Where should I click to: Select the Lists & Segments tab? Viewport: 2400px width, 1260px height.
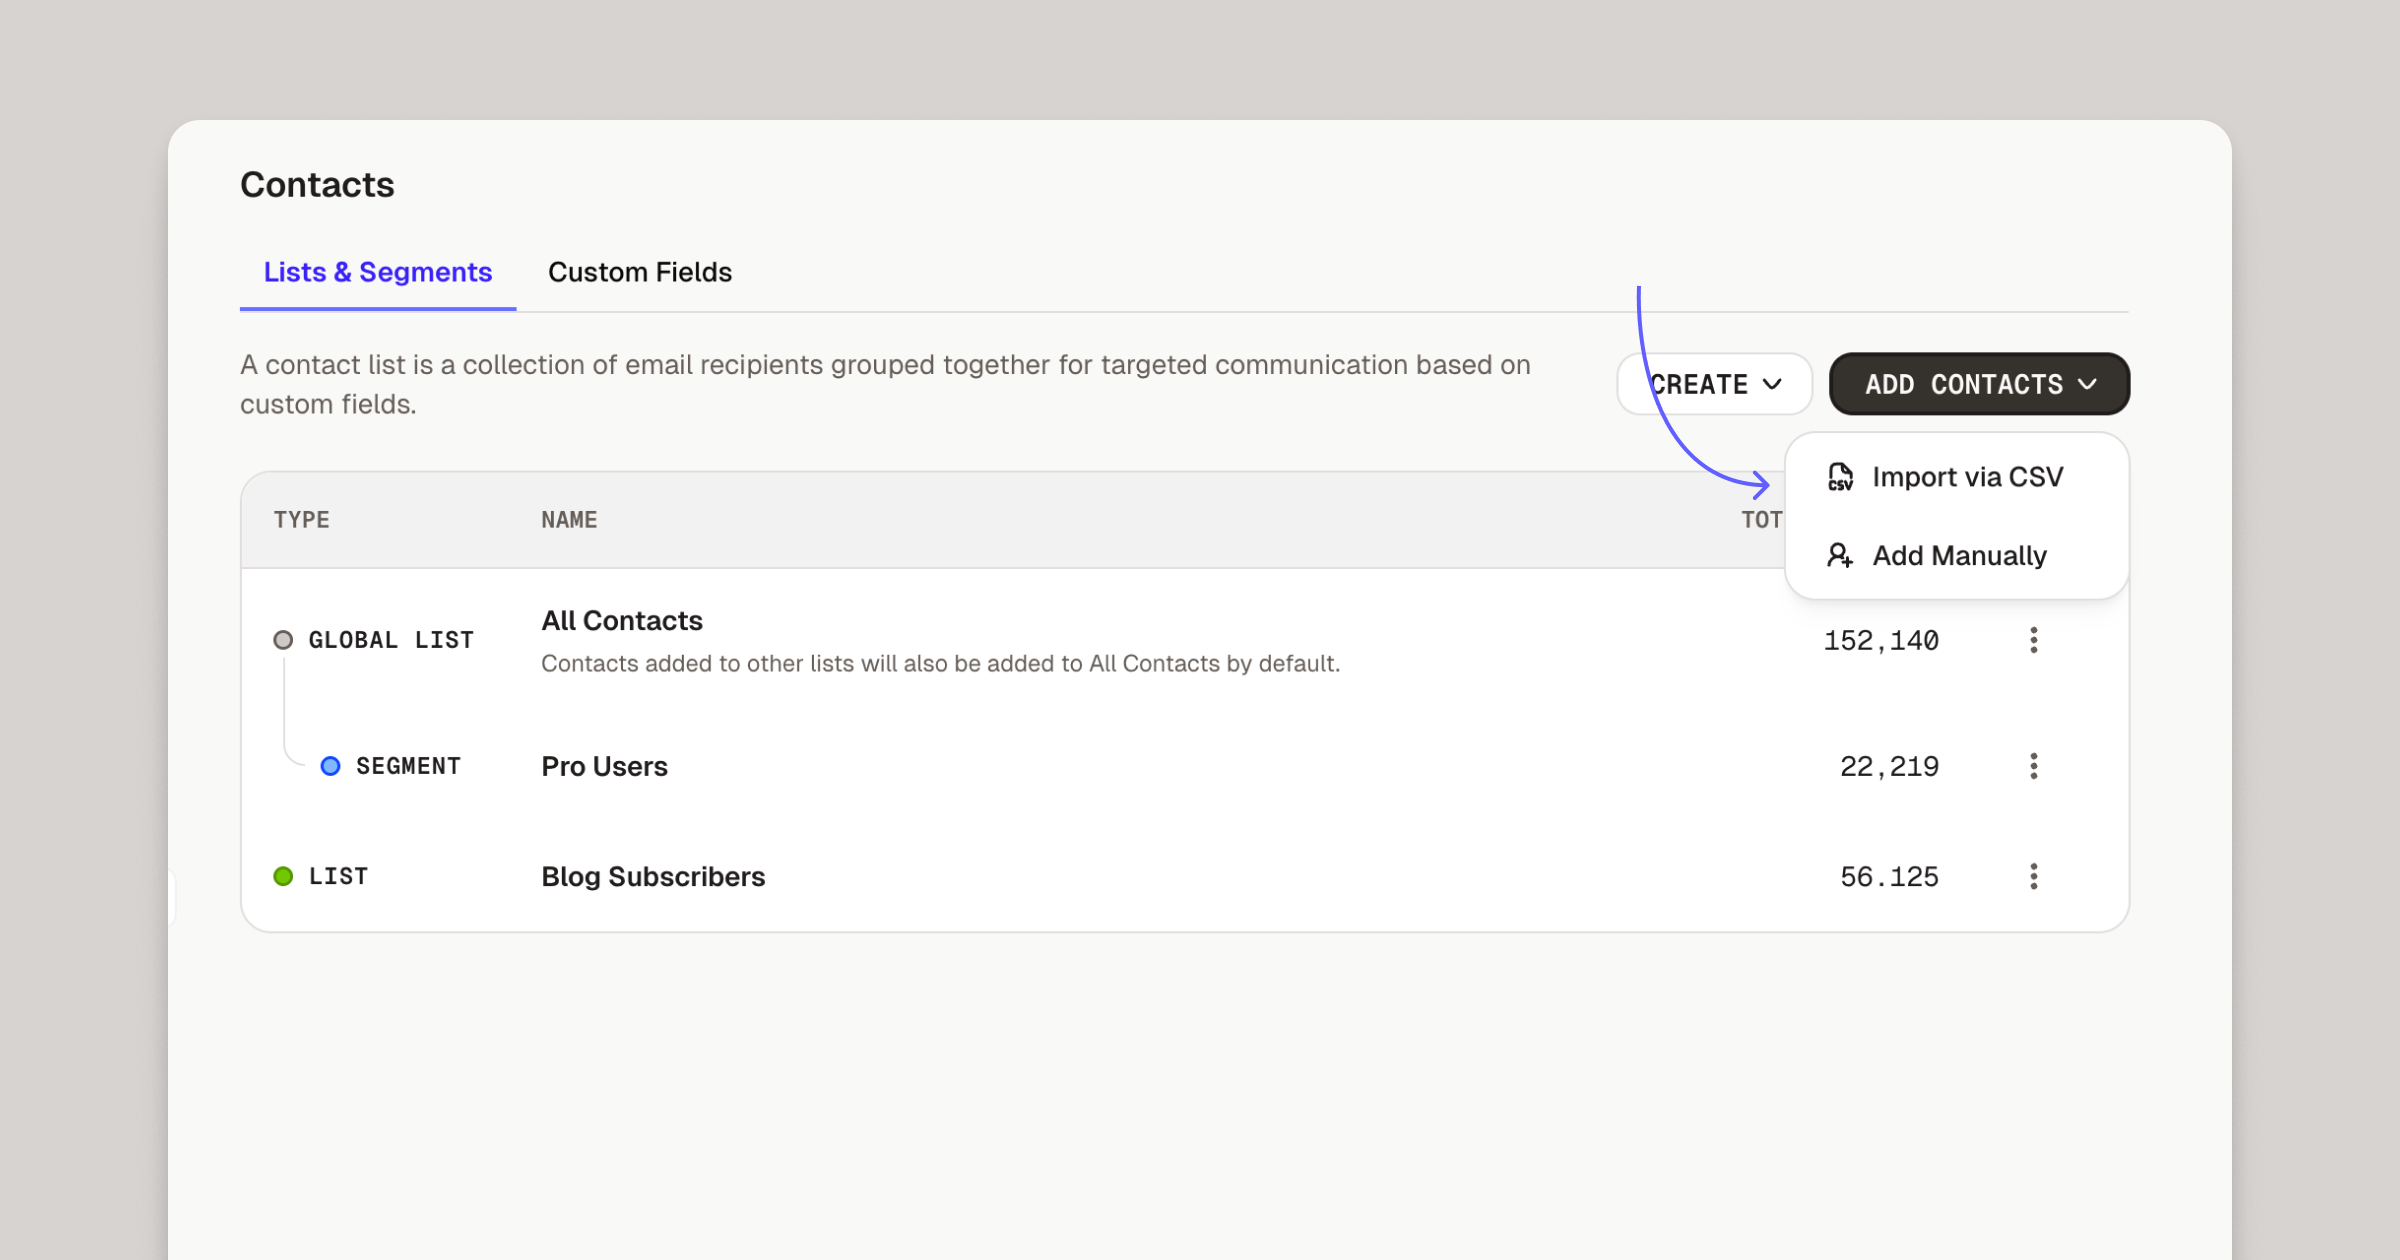click(x=377, y=272)
